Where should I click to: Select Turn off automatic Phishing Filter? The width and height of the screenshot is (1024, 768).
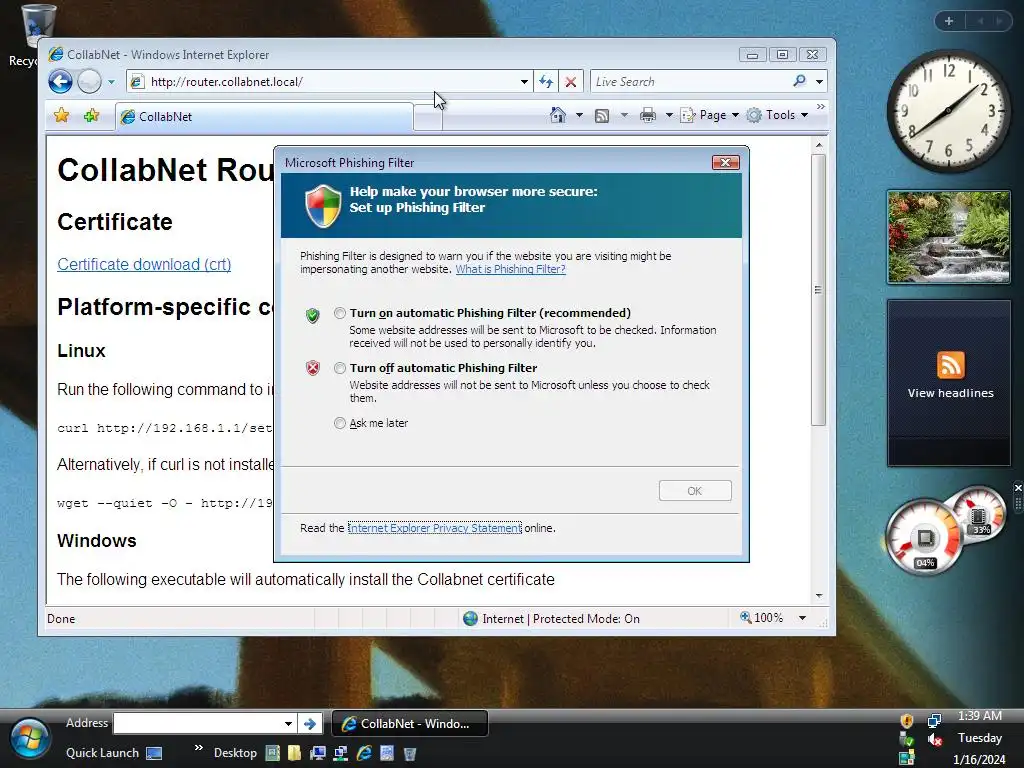tap(340, 368)
